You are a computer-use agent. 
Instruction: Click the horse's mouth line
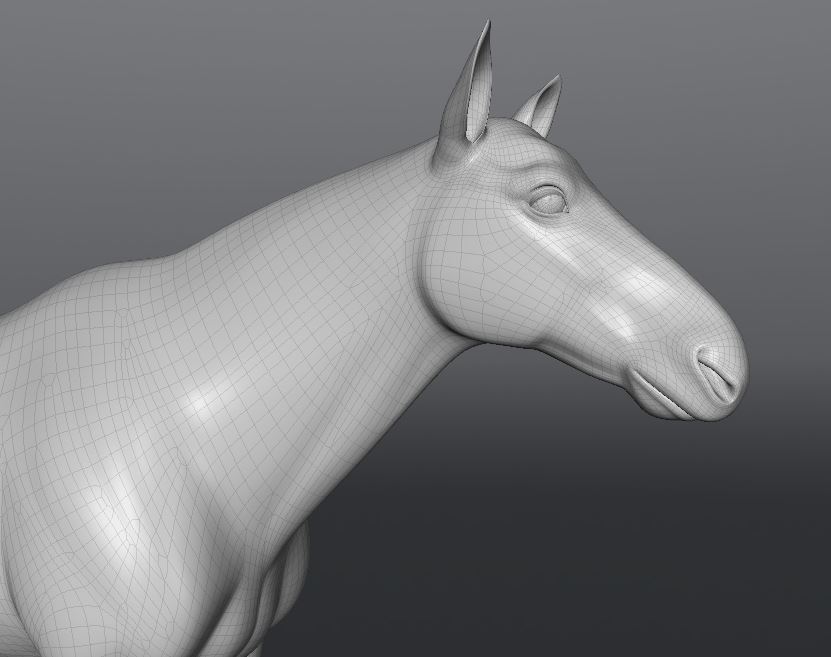(660, 390)
